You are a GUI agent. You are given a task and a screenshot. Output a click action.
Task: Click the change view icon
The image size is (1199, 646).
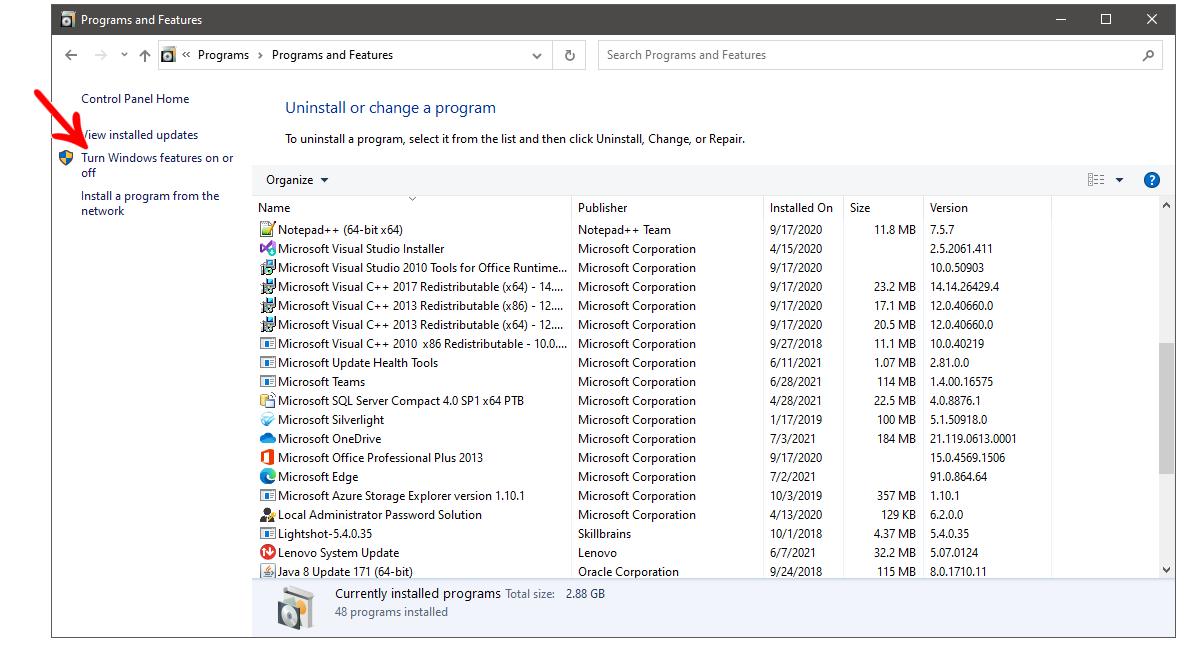coord(1096,180)
